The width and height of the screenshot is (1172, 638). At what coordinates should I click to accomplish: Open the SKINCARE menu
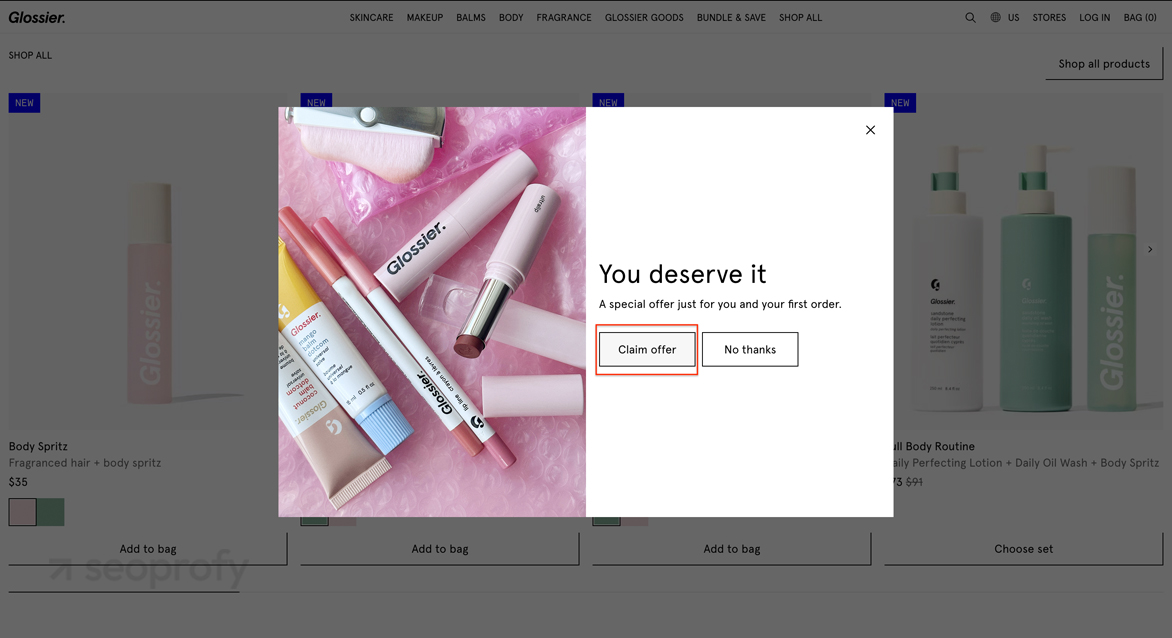tap(371, 17)
